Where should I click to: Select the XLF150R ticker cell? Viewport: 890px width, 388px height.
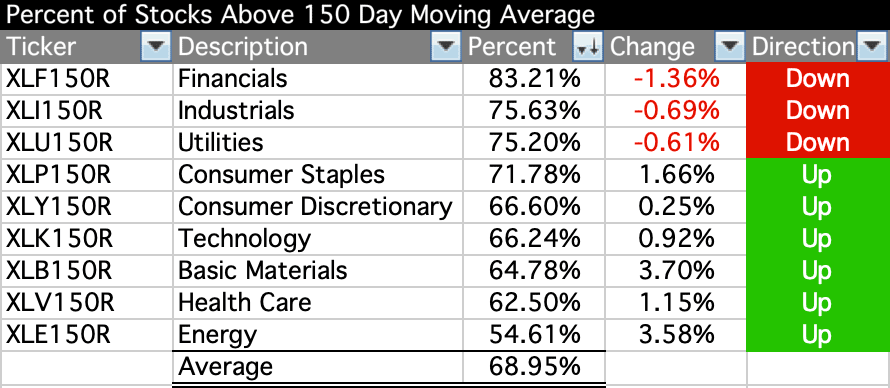pos(87,79)
